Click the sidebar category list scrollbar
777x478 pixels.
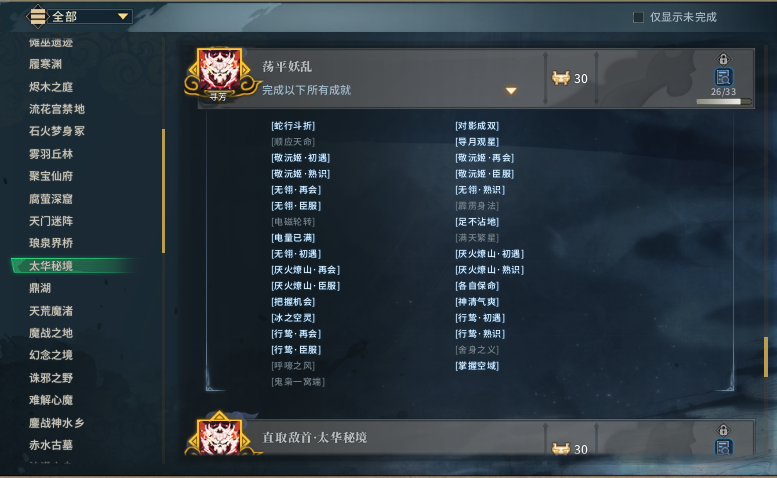pyautogui.click(x=164, y=191)
